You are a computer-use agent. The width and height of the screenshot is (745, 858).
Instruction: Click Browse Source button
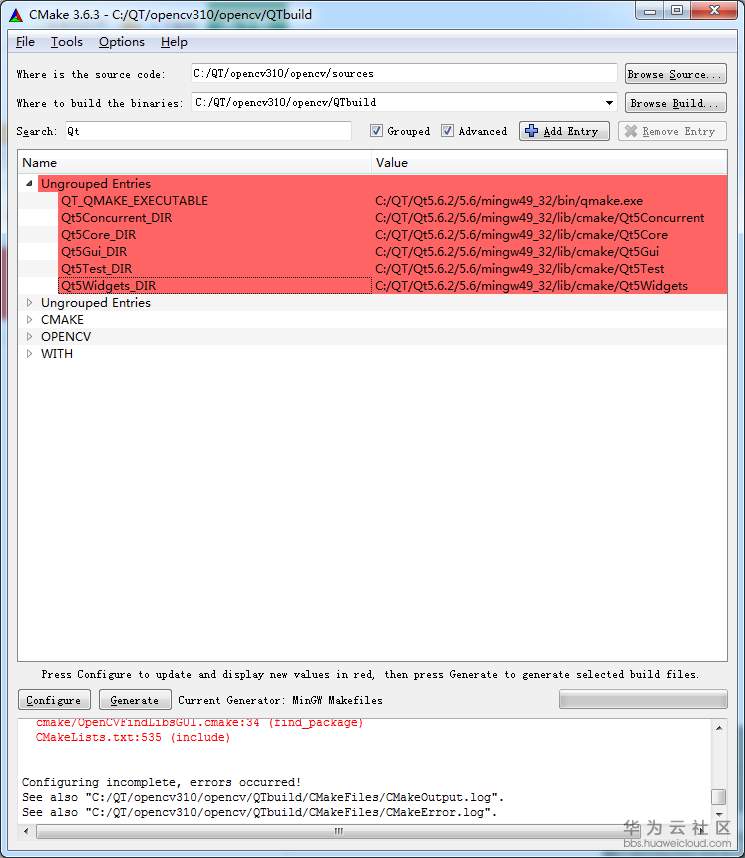click(675, 74)
